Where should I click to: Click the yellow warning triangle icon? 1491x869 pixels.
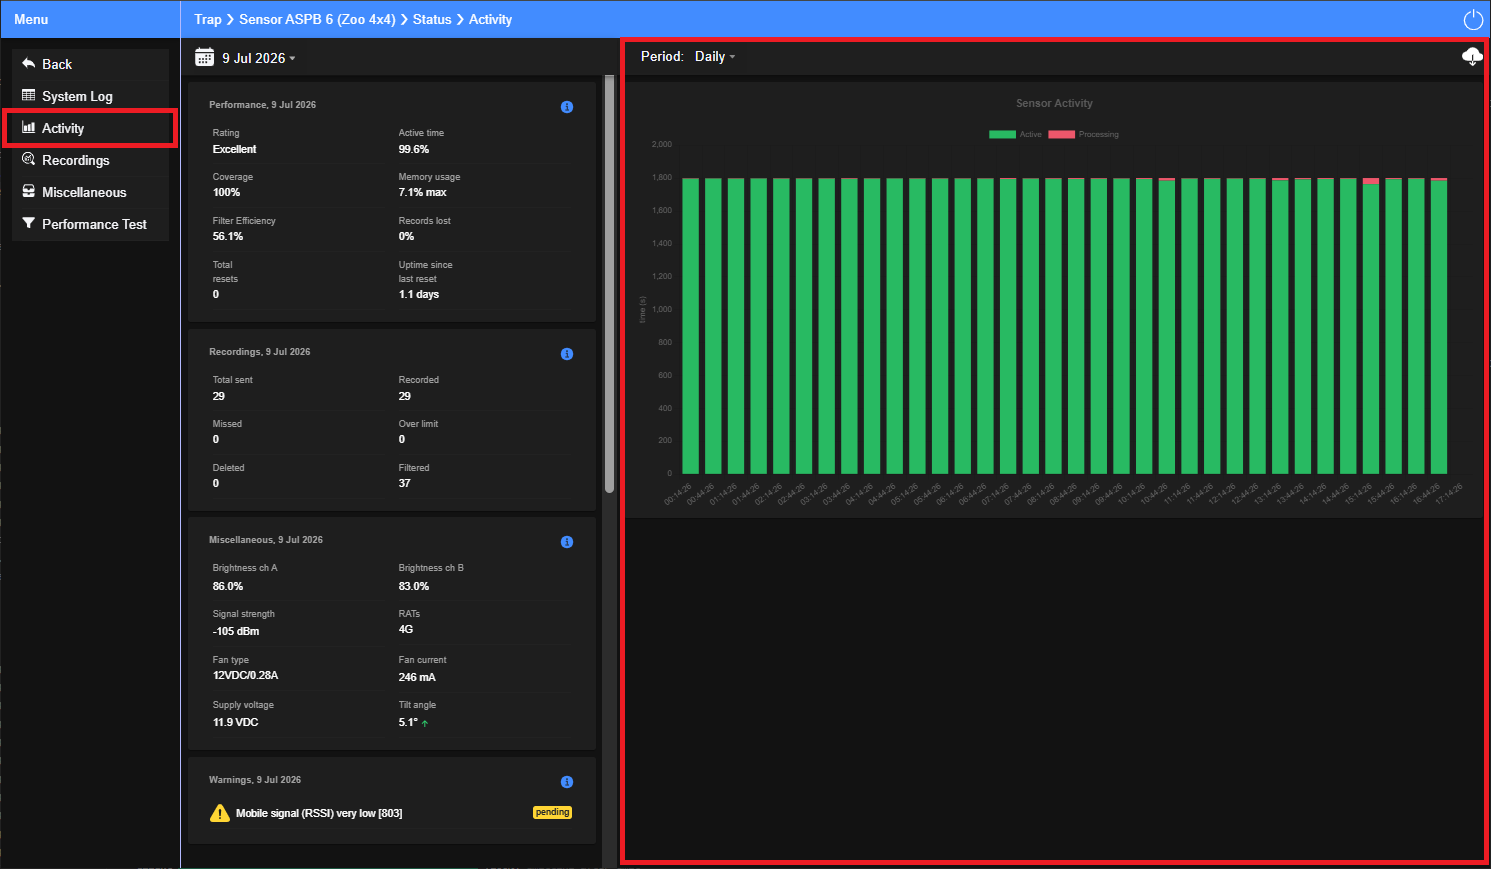click(x=220, y=813)
